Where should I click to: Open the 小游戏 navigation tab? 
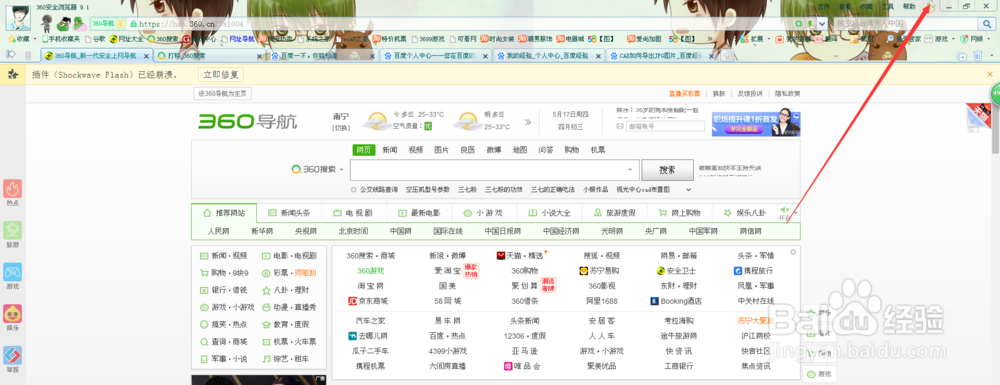(x=484, y=213)
